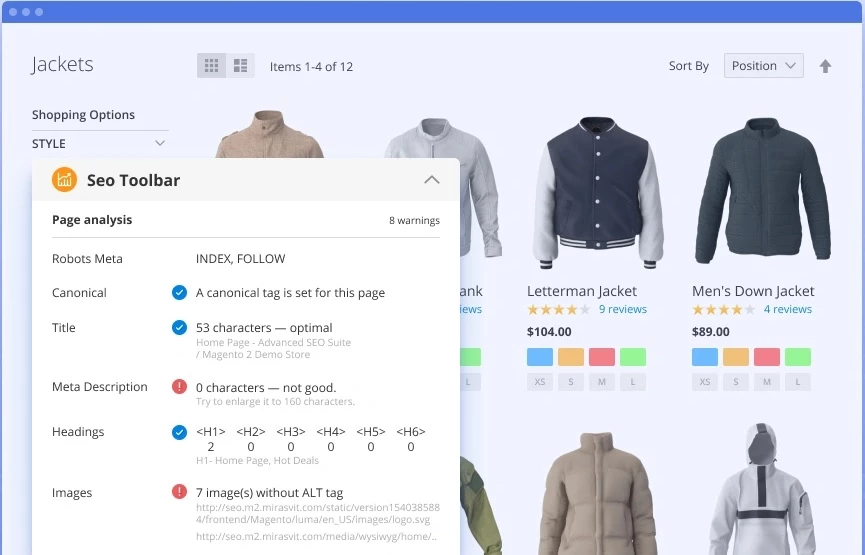Choose size M for Men's Down Jacket
Image resolution: width=865 pixels, height=555 pixels.
(x=767, y=382)
